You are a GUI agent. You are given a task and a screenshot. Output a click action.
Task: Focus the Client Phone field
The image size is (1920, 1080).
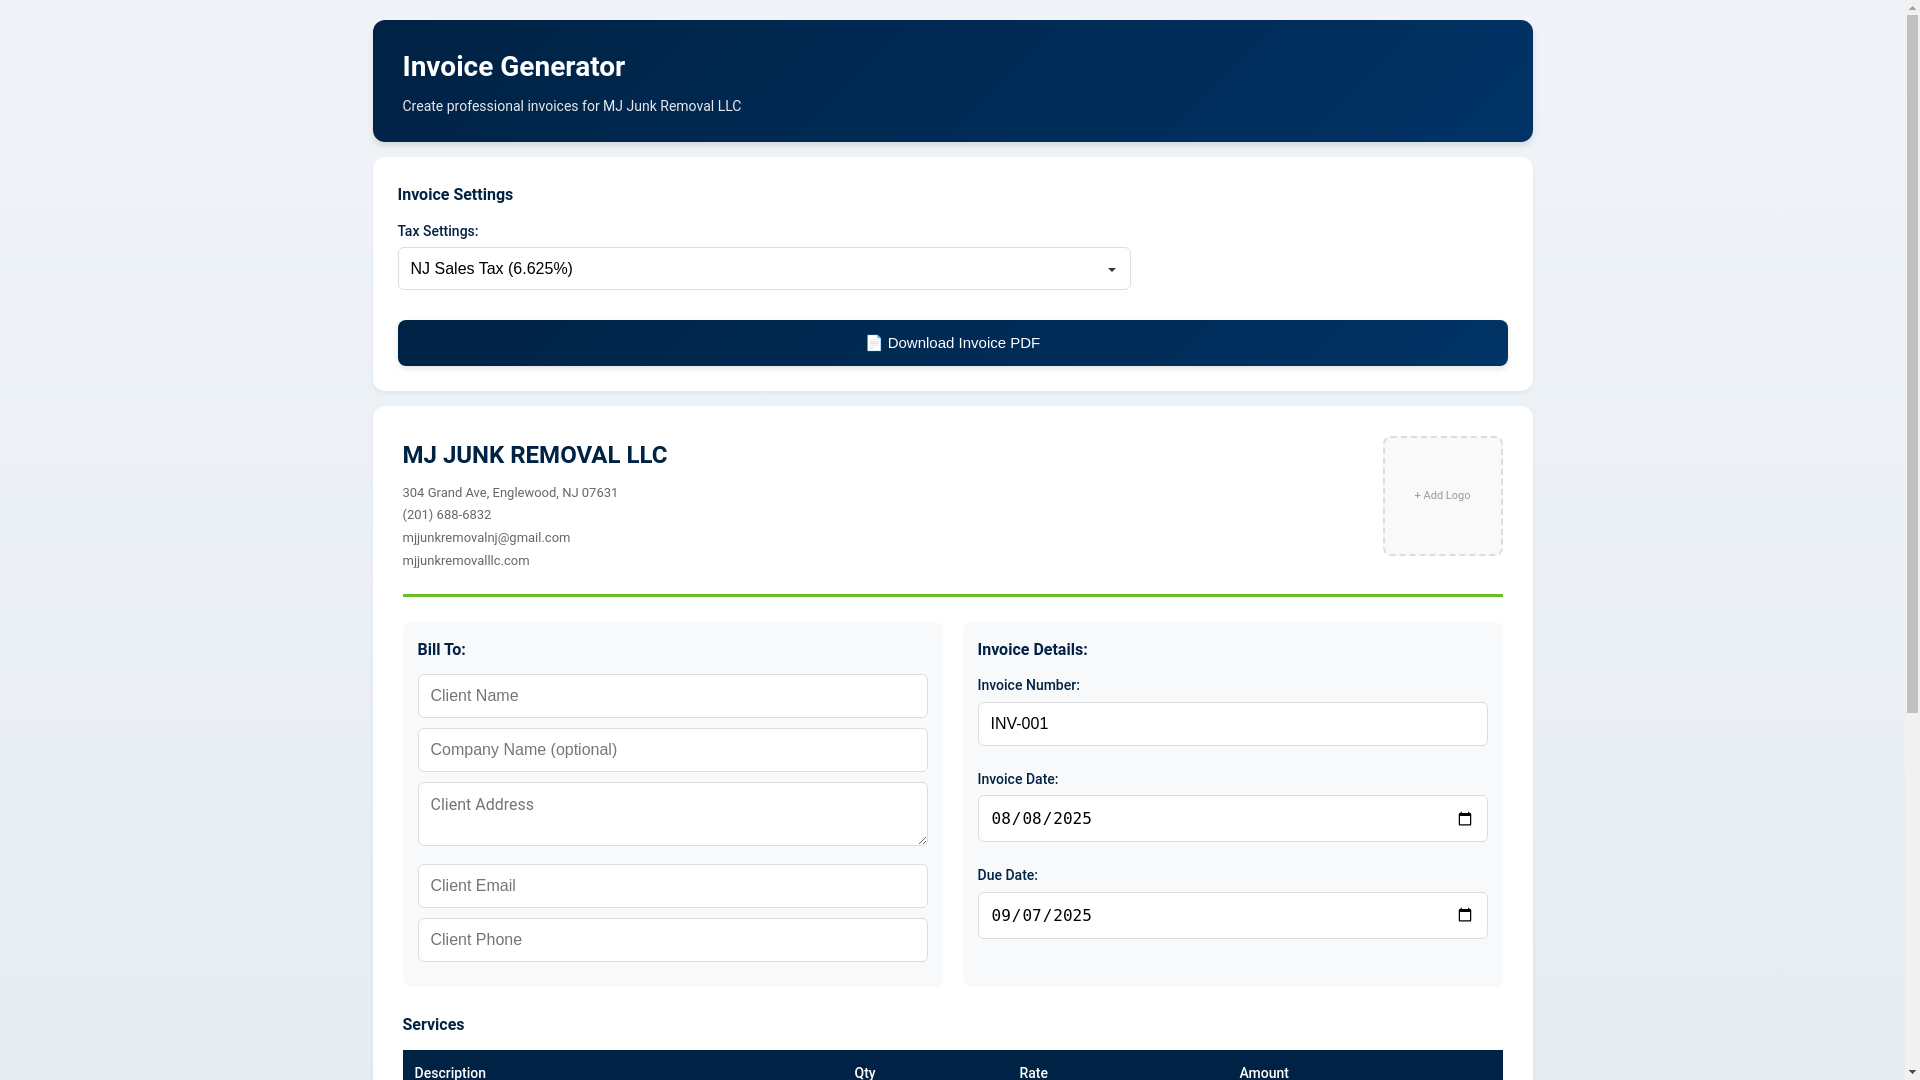672,940
